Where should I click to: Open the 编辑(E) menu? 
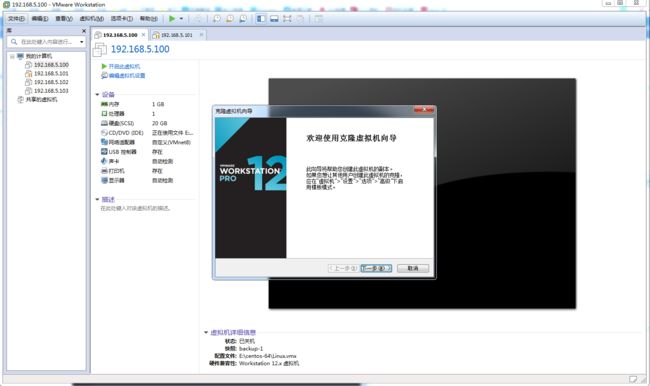click(40, 19)
